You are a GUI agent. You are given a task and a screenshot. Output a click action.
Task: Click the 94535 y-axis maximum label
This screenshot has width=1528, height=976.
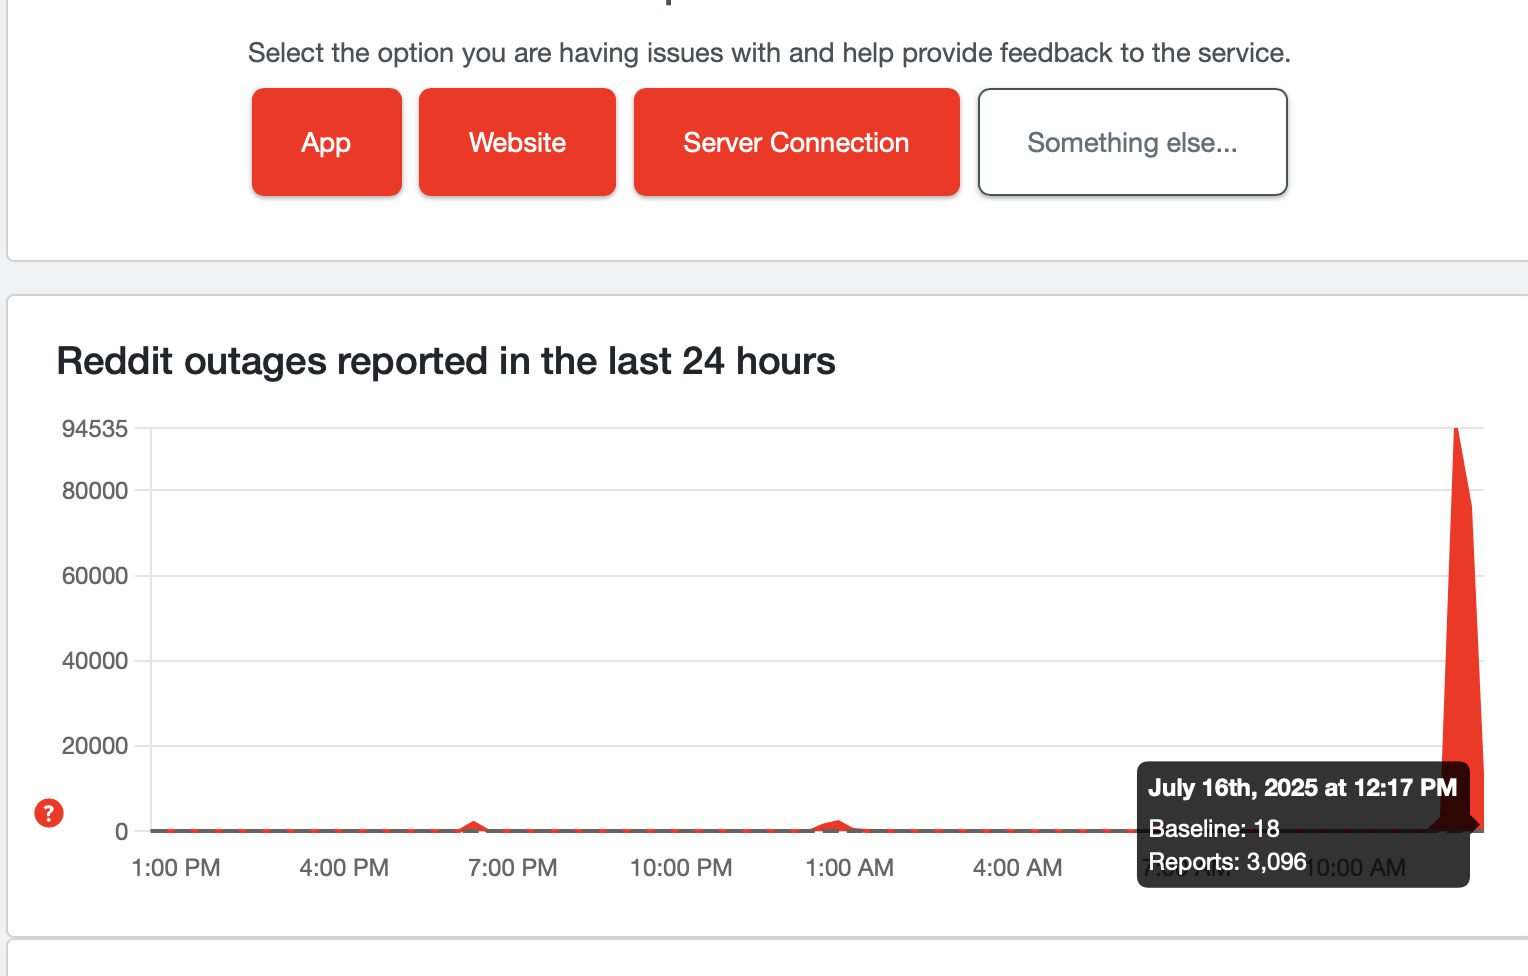click(x=95, y=429)
